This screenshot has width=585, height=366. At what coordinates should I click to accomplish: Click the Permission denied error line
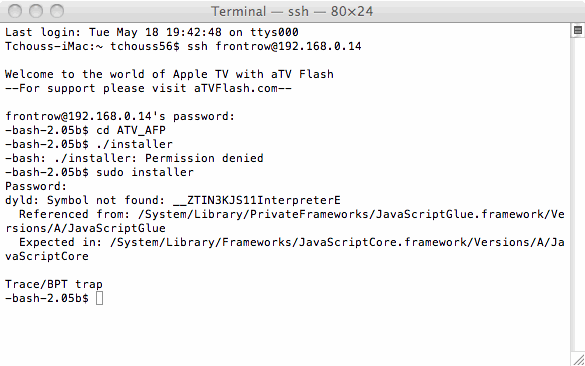[134, 158]
